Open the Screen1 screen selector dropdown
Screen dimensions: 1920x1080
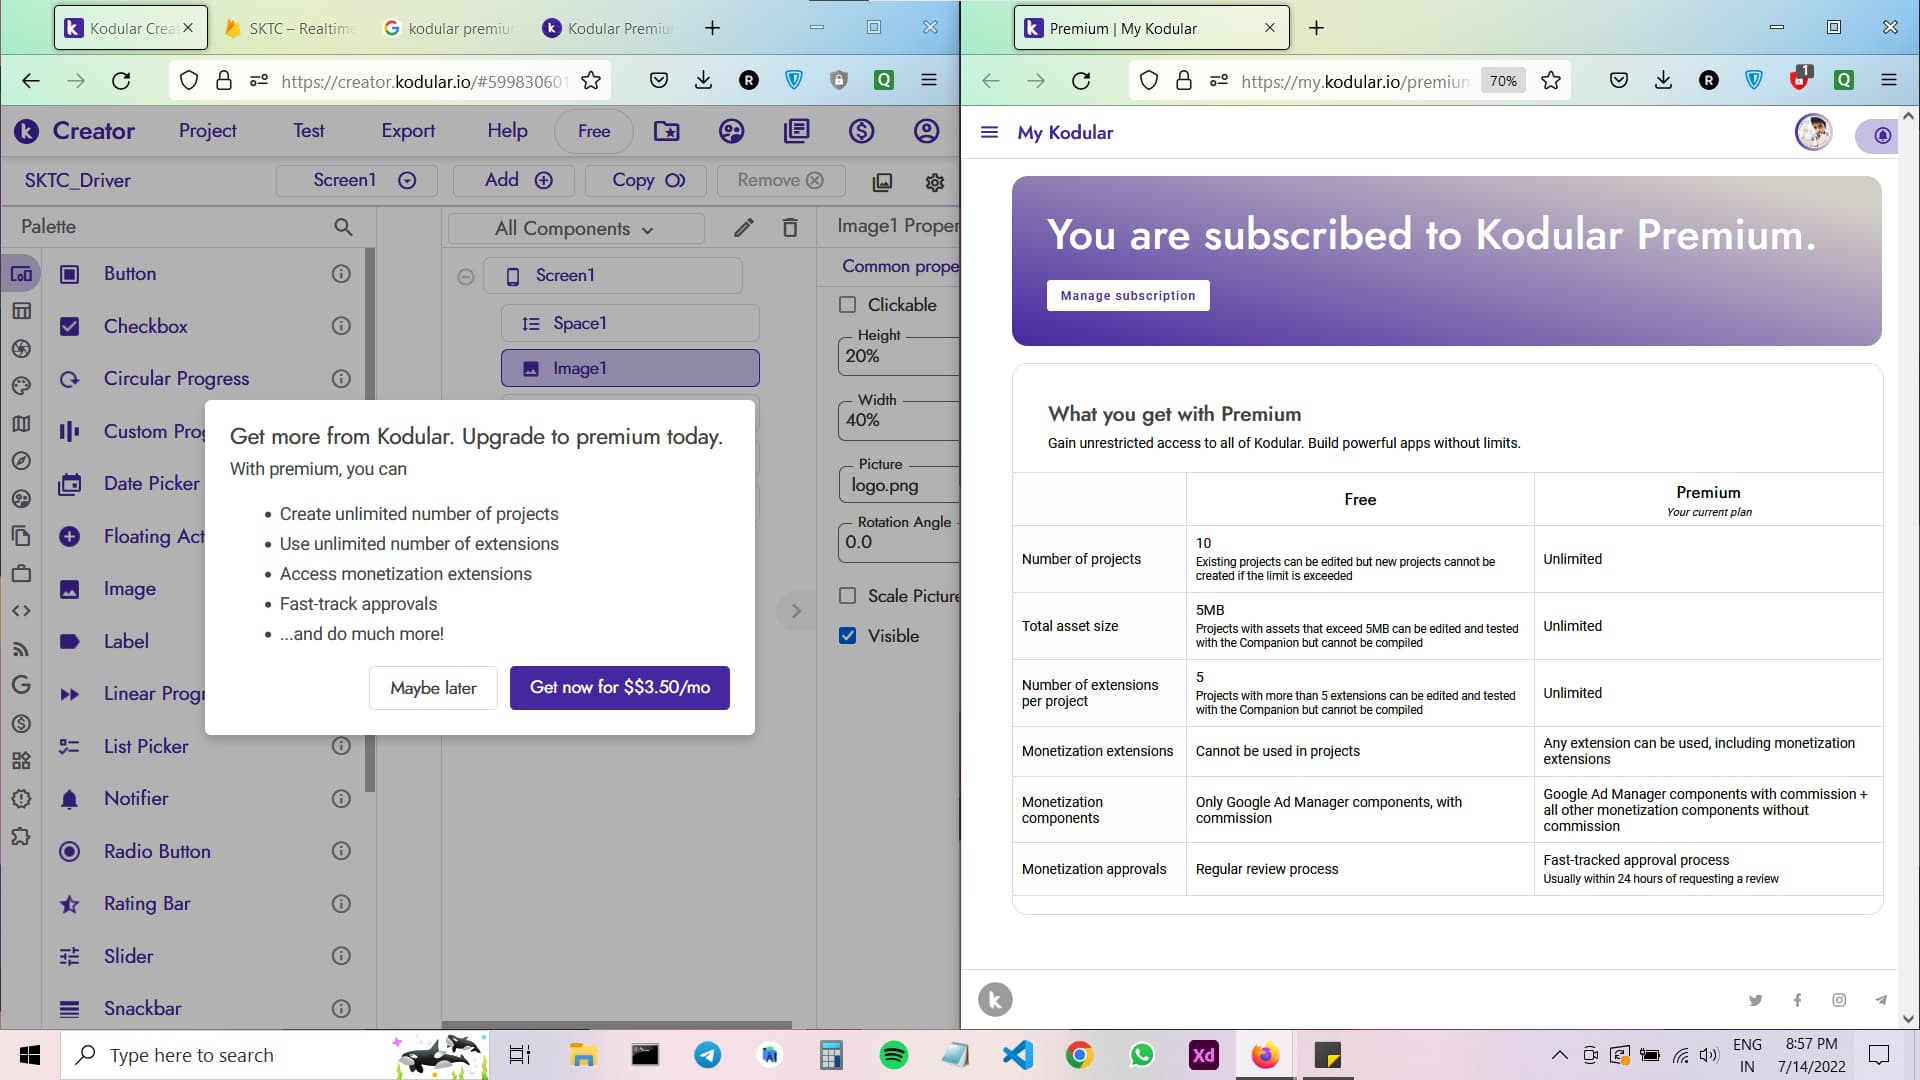362,180
